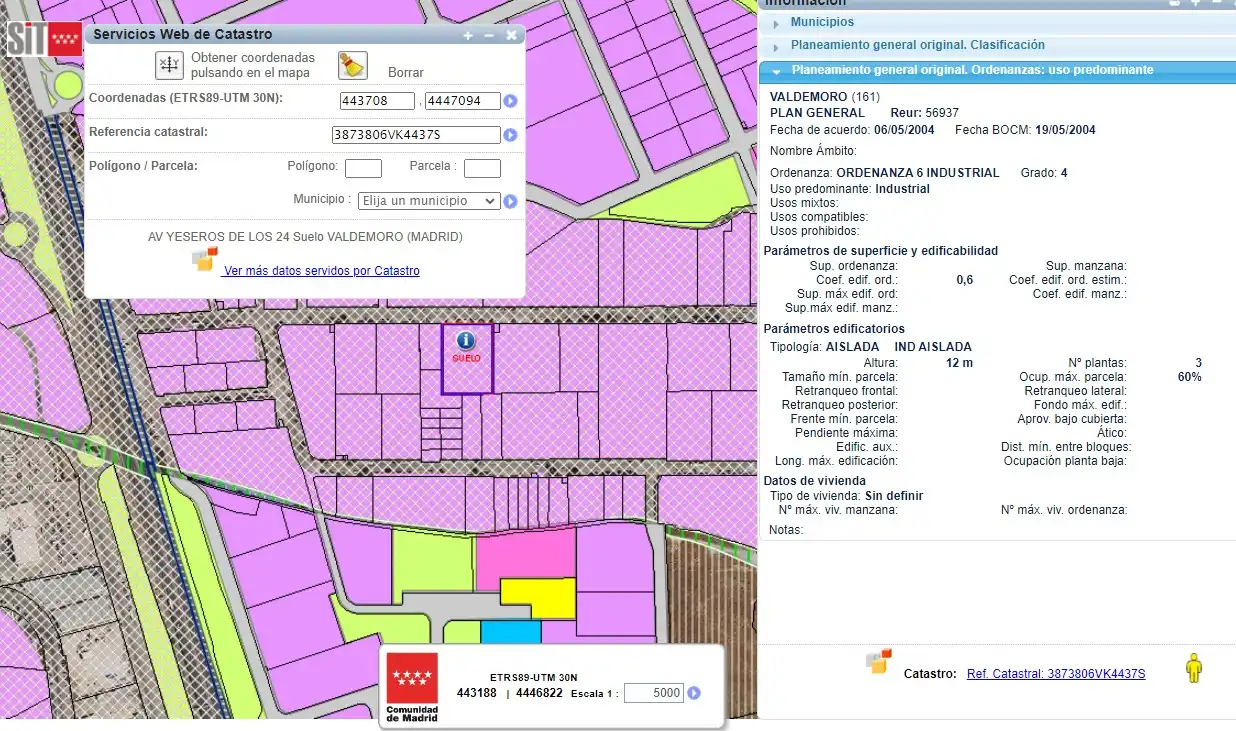Image resolution: width=1236 pixels, height=731 pixels.
Task: Submit the Referencia catastral search arrow
Action: pyautogui.click(x=510, y=135)
